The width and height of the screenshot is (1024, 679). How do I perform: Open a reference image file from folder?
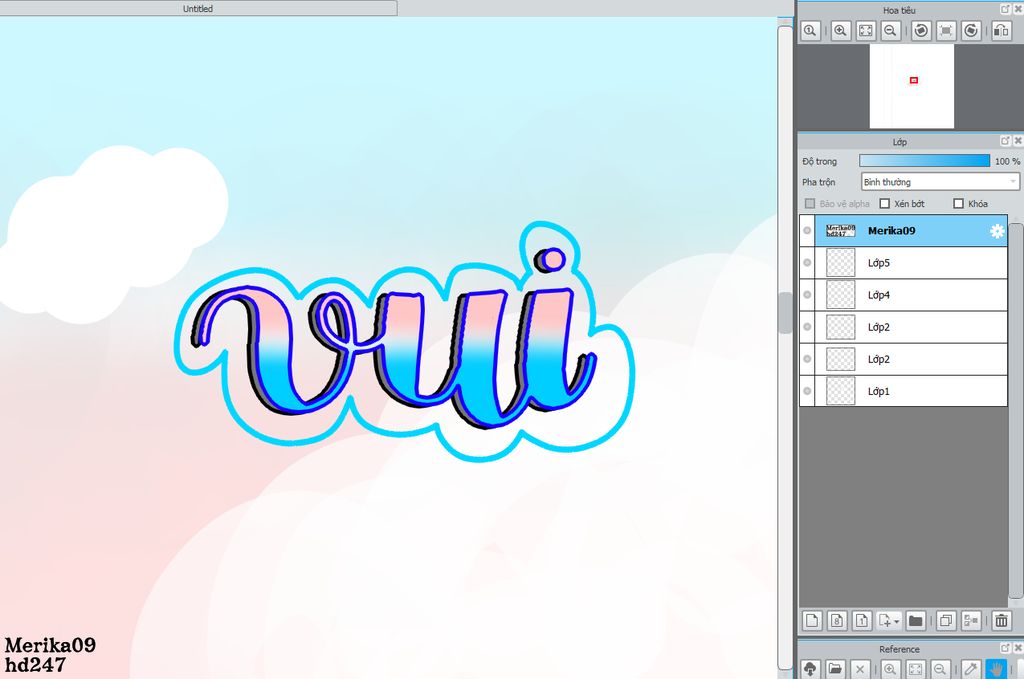(835, 669)
